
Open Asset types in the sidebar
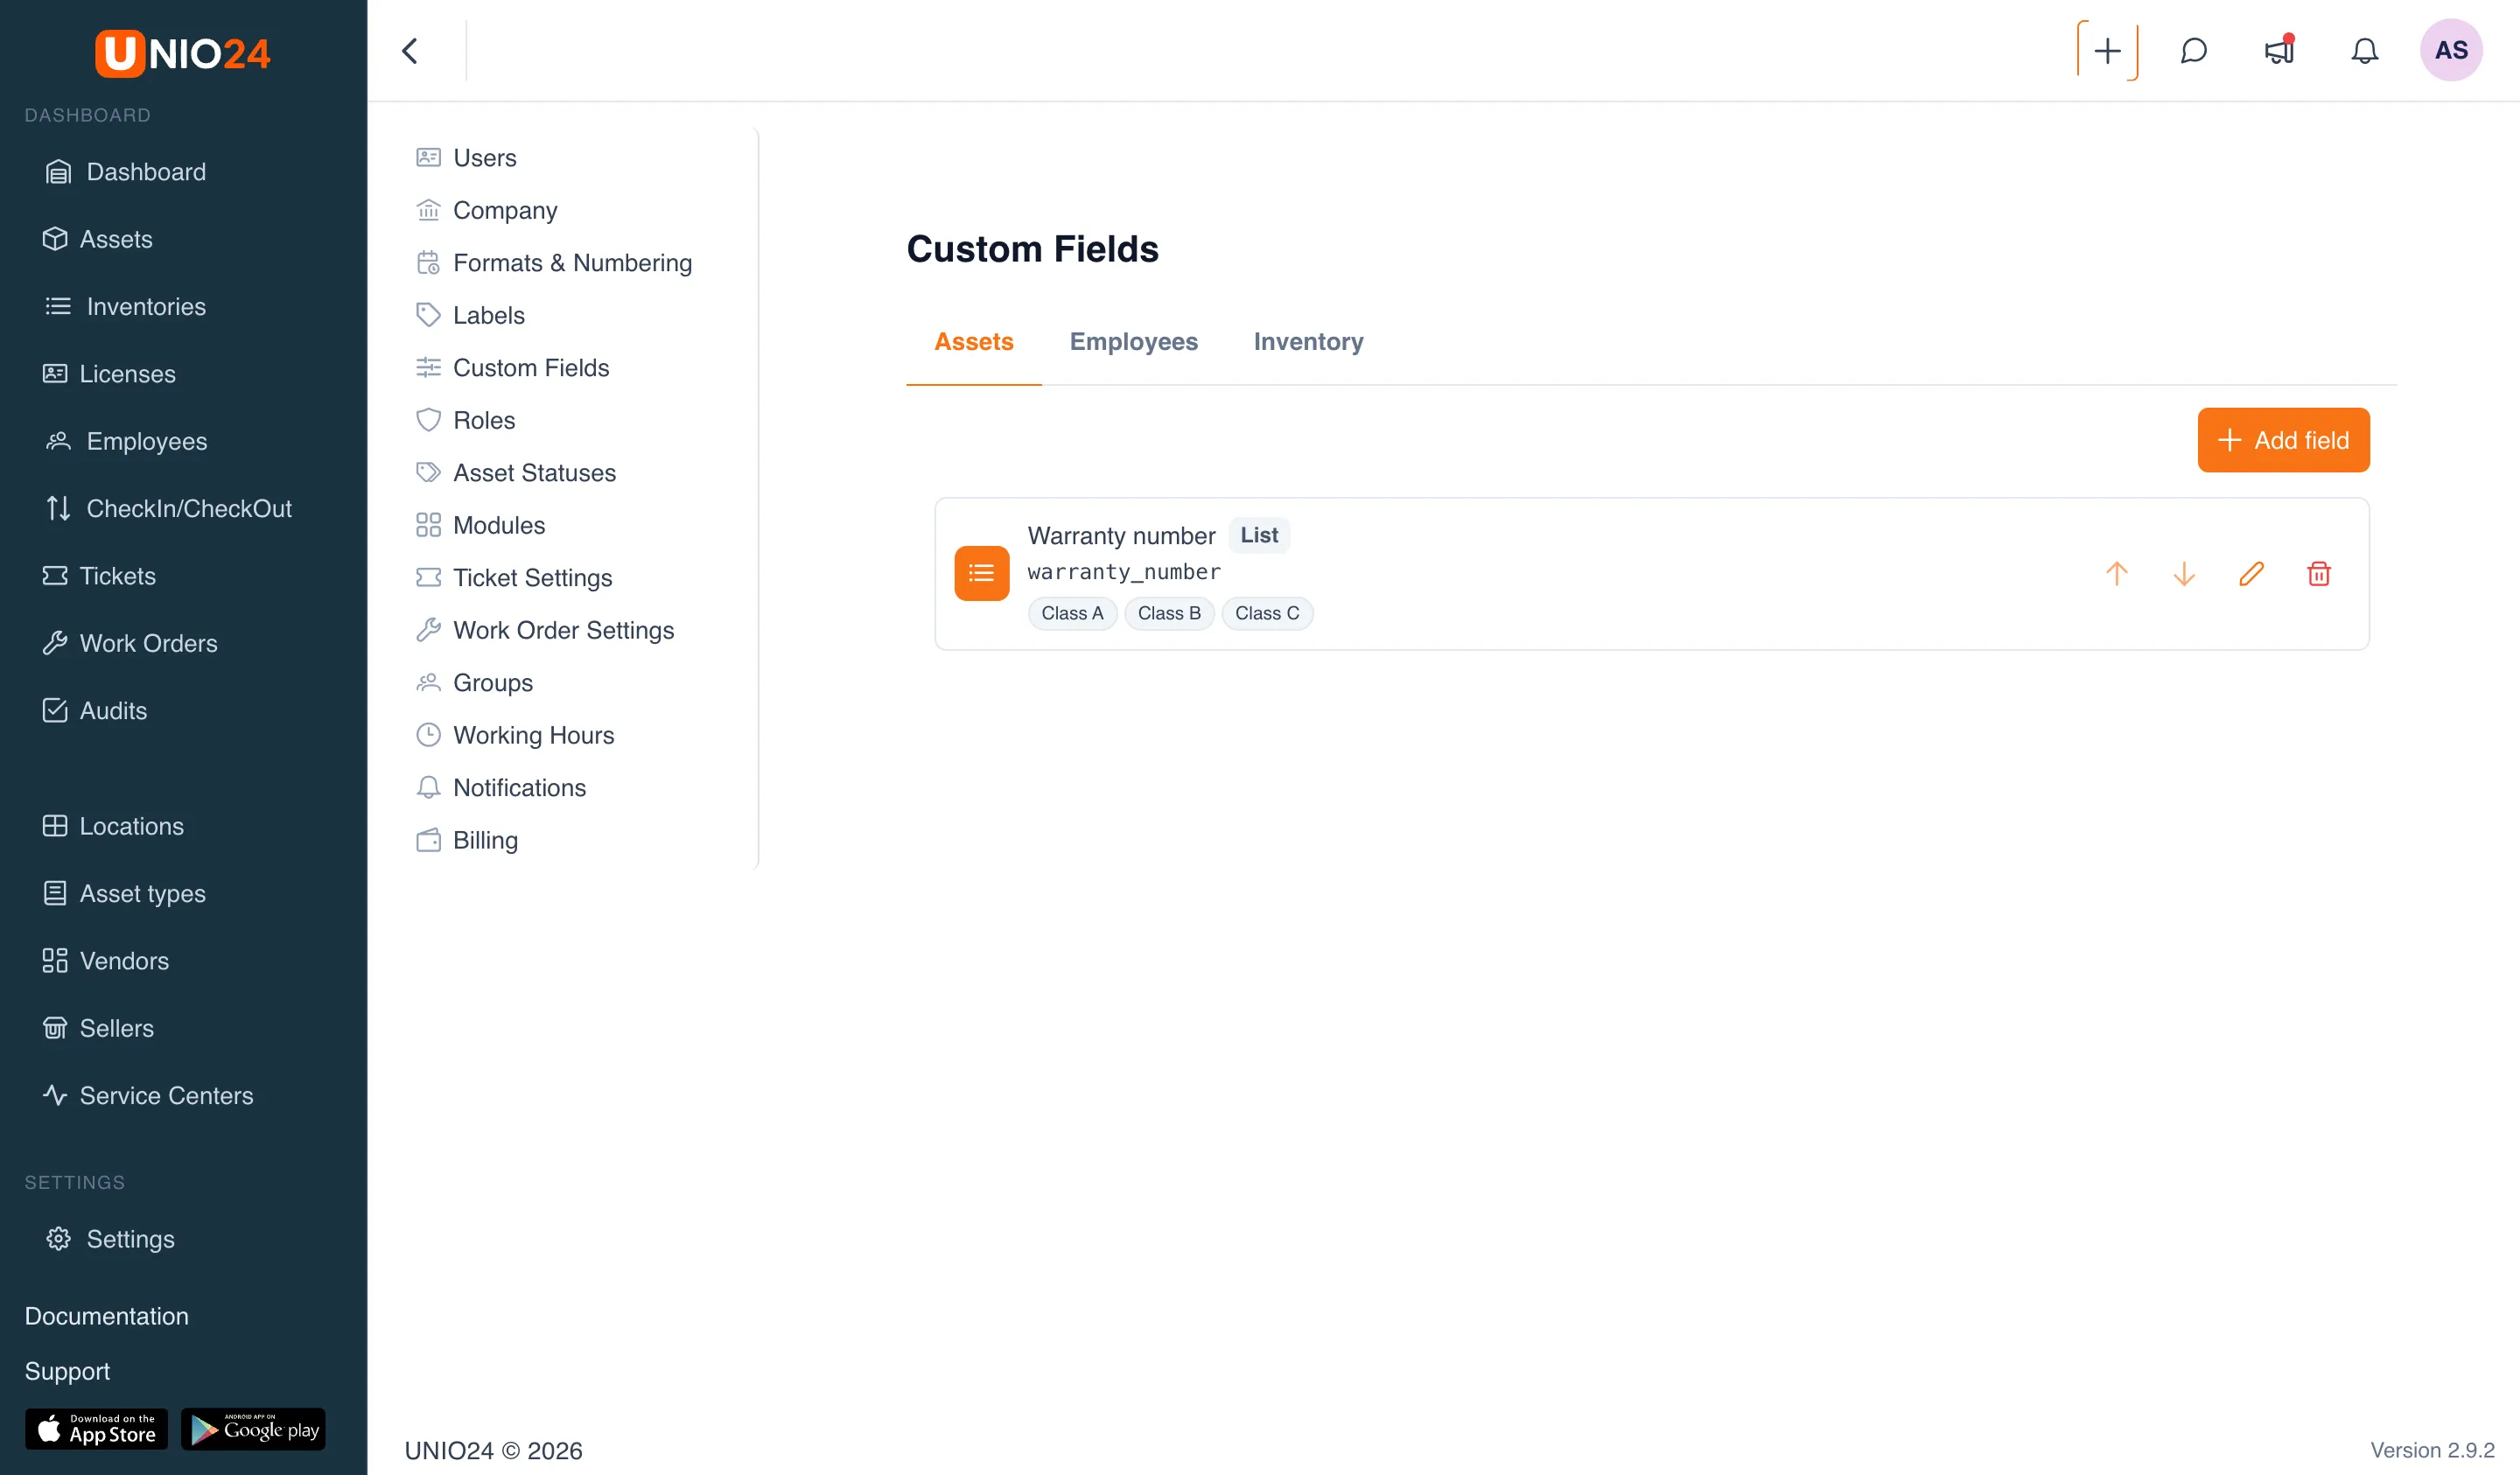124,894
